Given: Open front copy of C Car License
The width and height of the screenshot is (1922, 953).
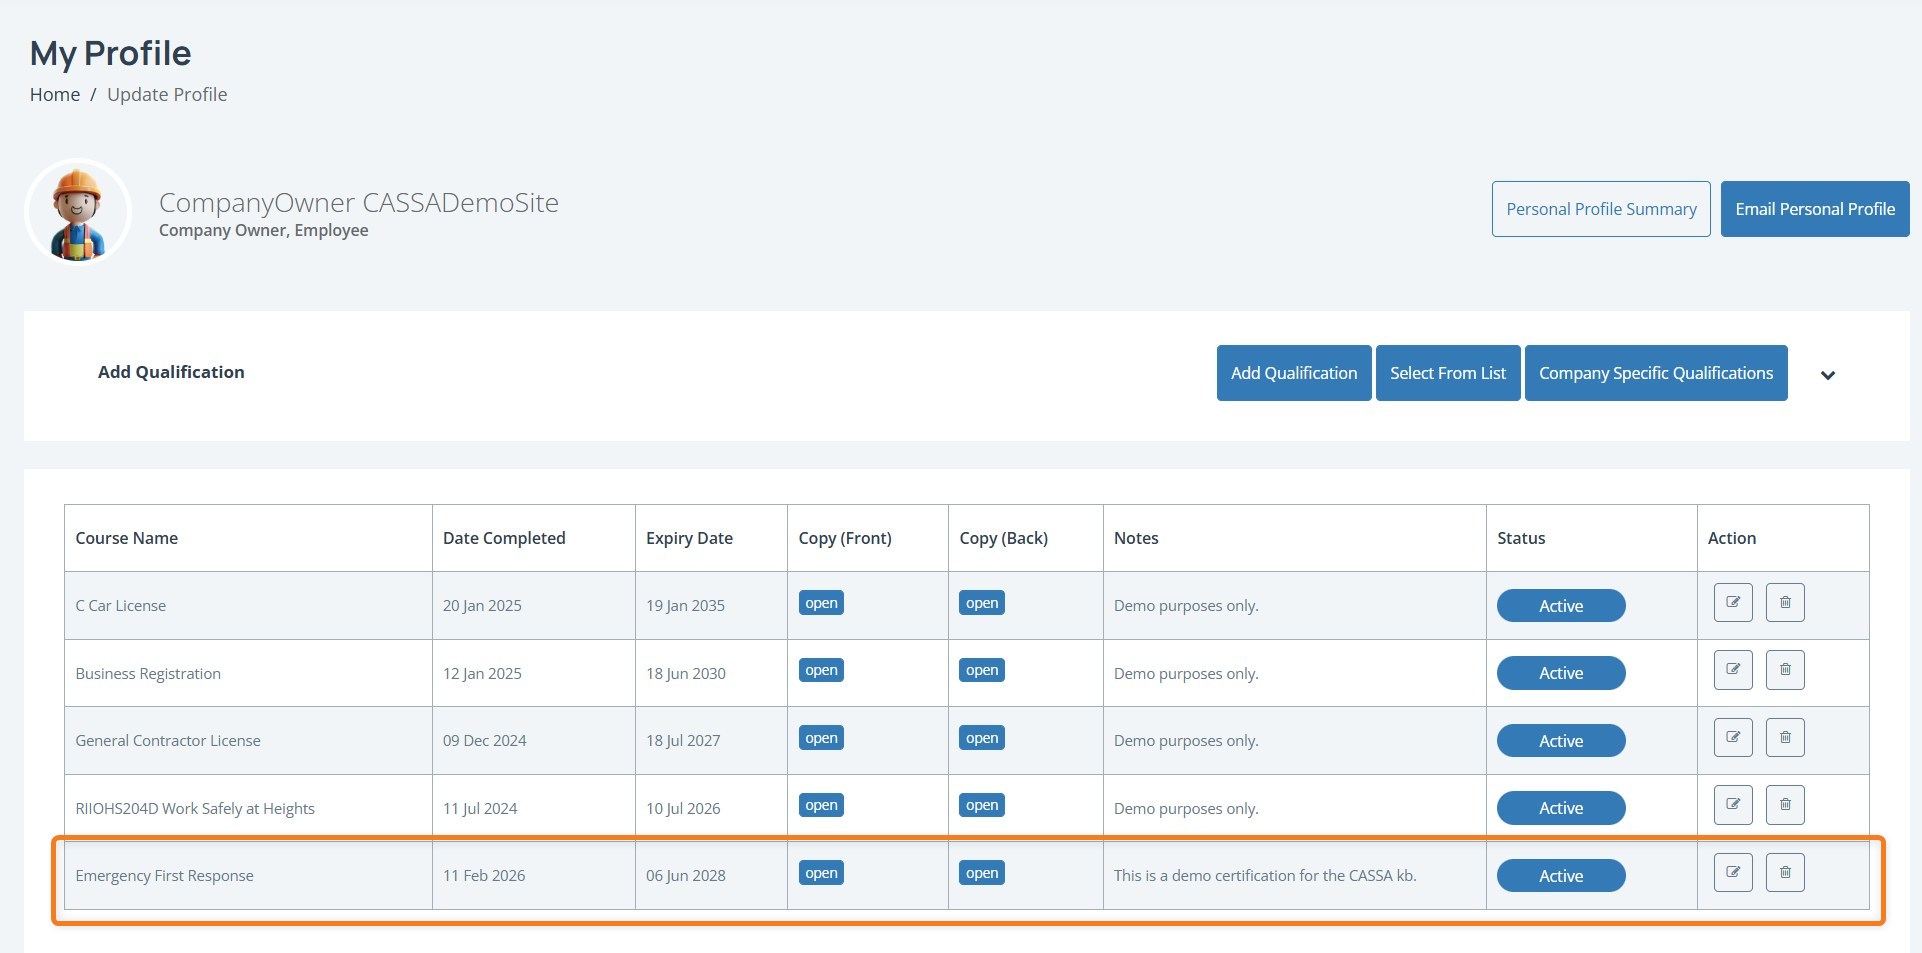Looking at the screenshot, I should click(x=821, y=603).
